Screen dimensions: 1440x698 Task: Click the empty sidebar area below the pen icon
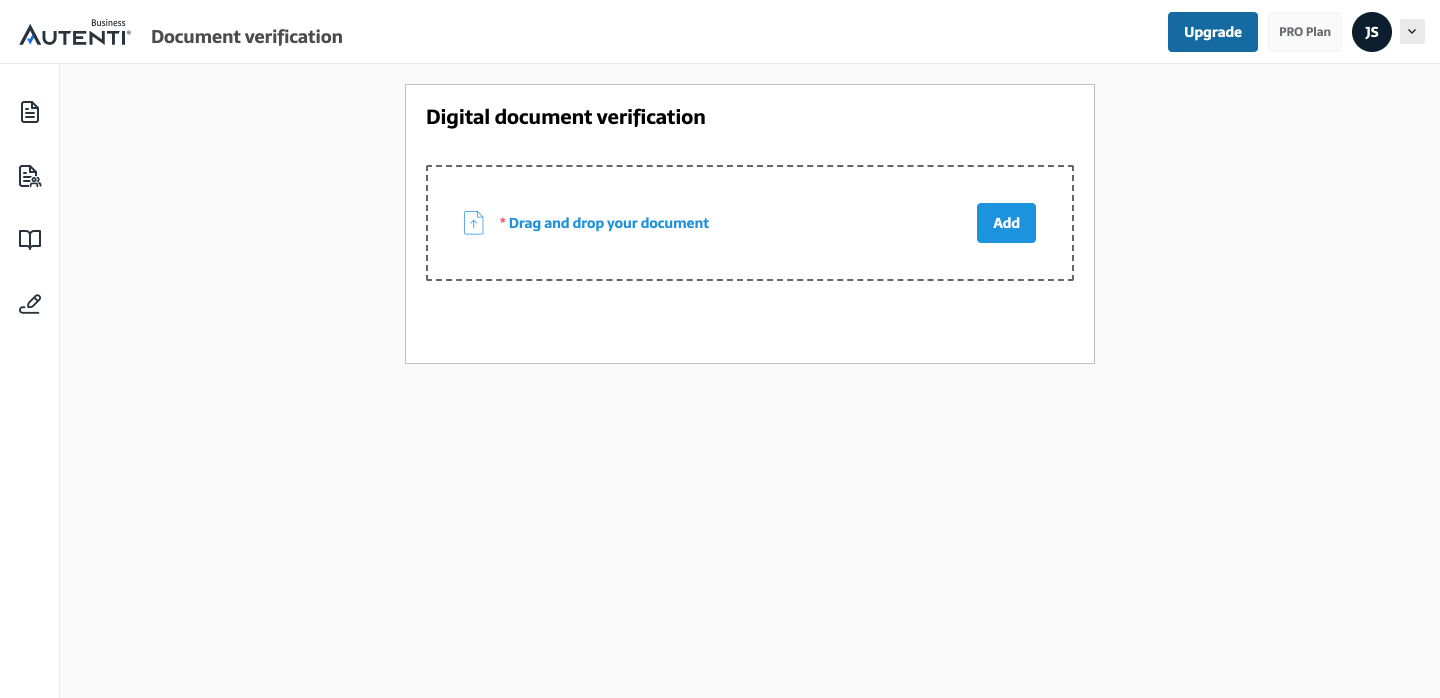[x=30, y=500]
